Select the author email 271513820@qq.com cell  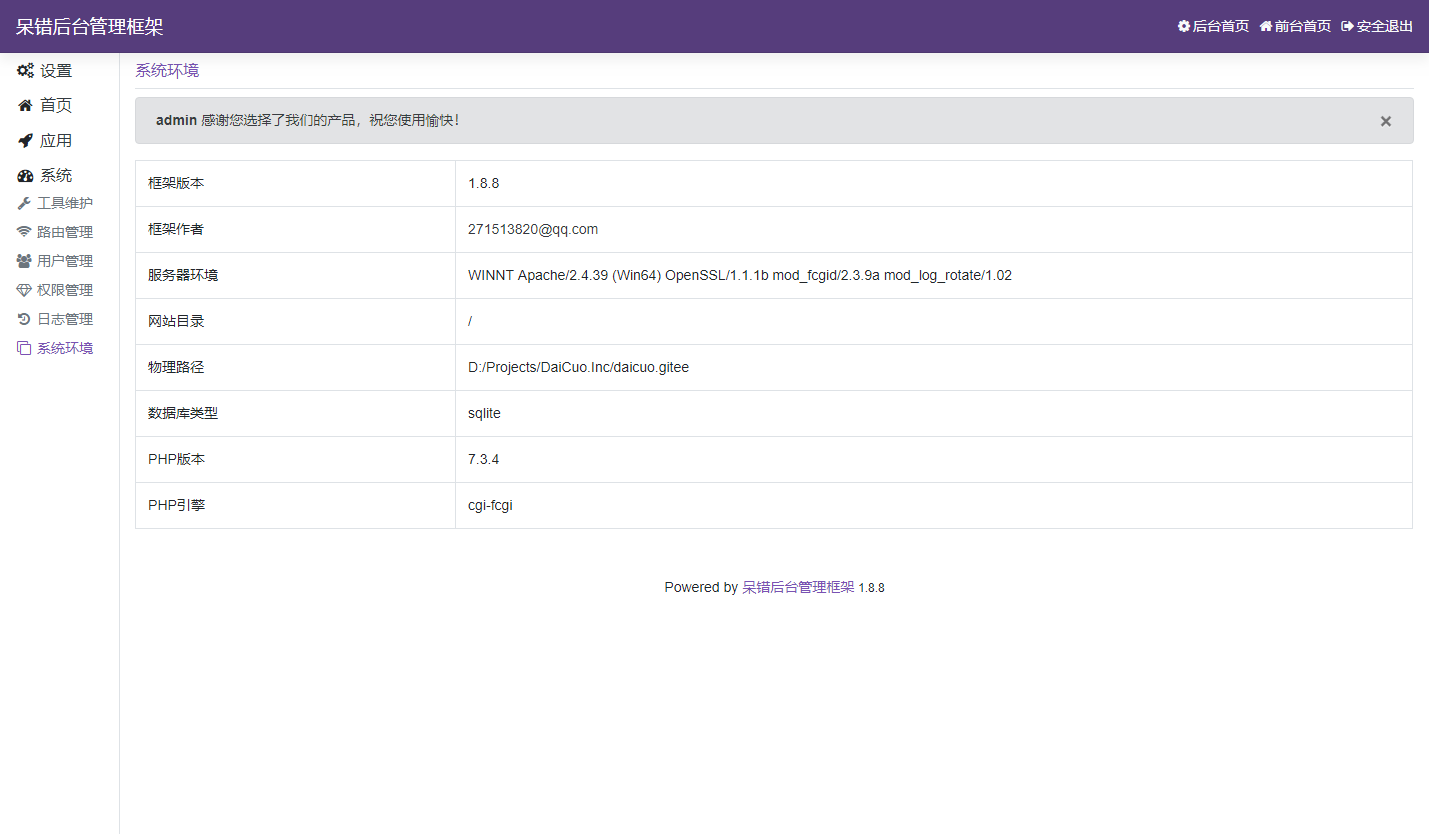pyautogui.click(x=533, y=230)
